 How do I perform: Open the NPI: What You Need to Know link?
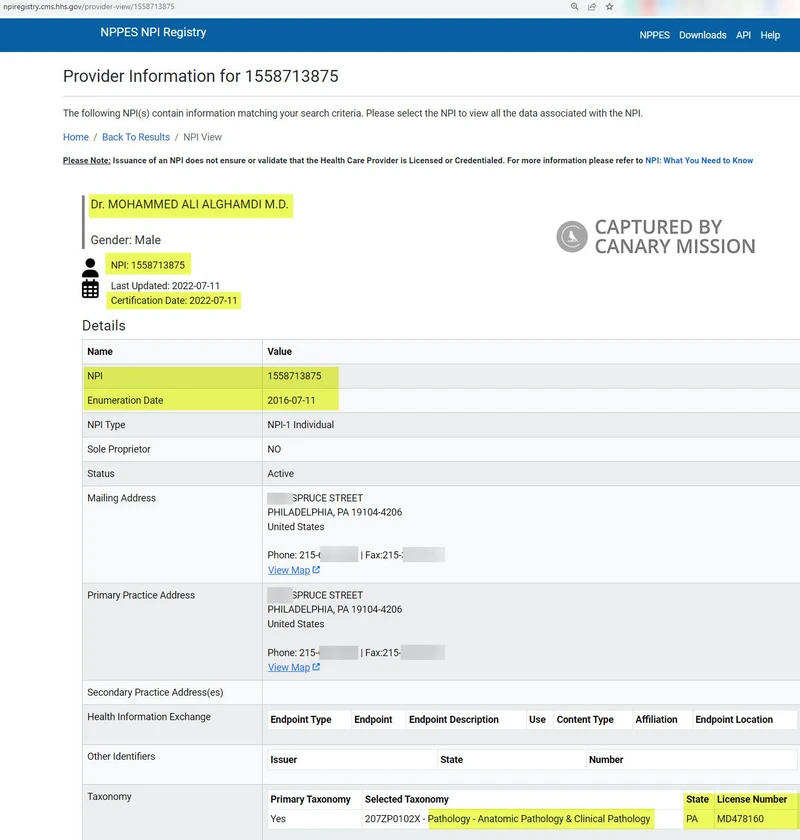click(700, 160)
